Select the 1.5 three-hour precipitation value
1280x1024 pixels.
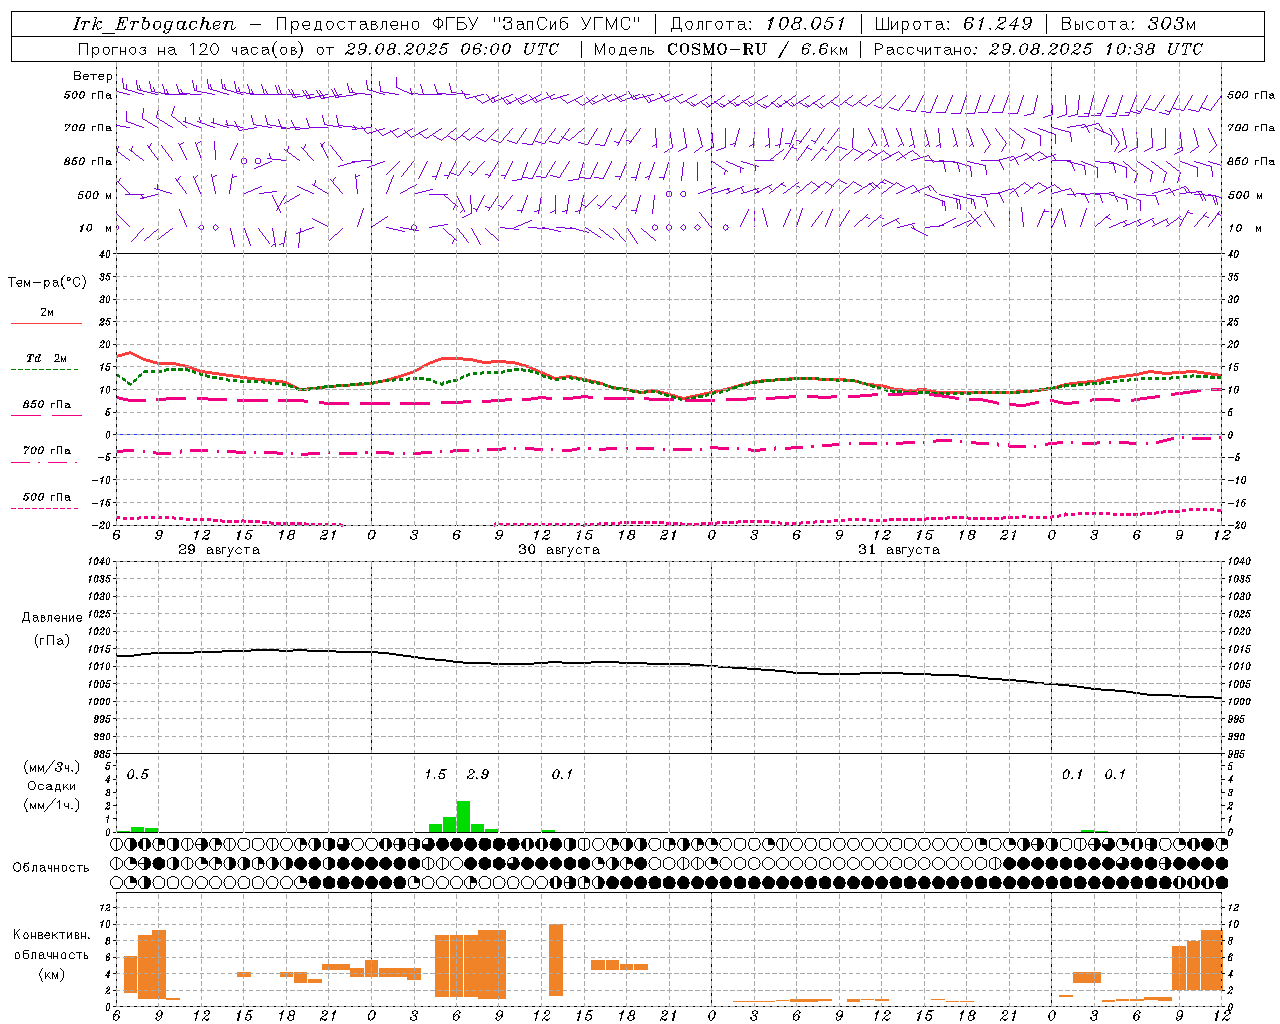436,775
